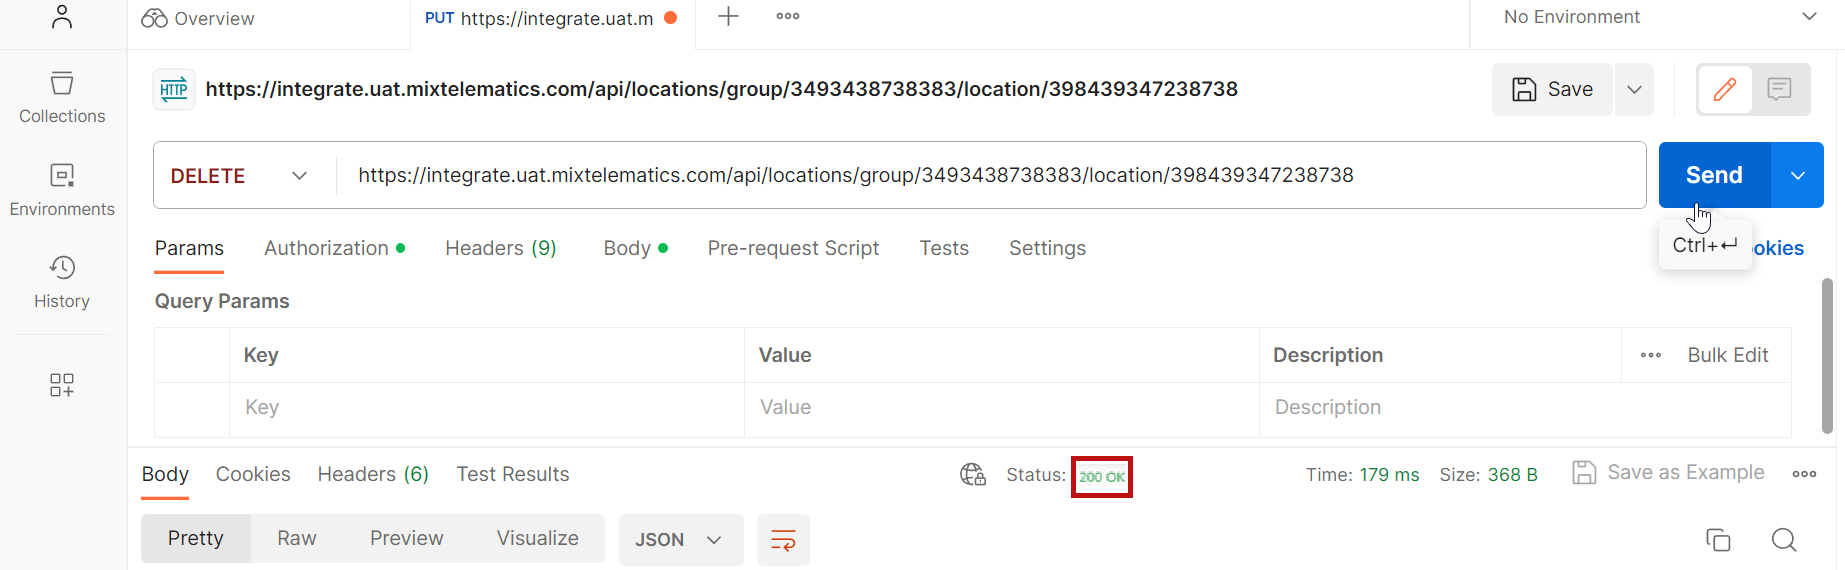
Task: Open the History sidebar panel
Action: pyautogui.click(x=62, y=282)
